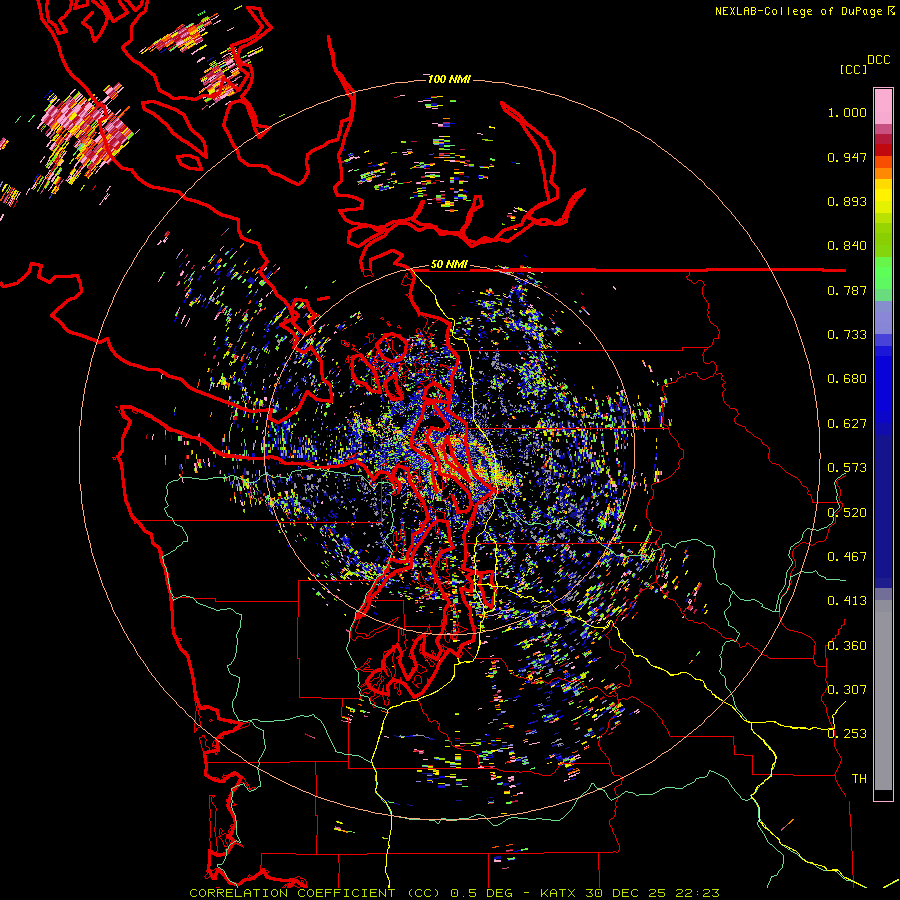Viewport: 900px width, 900px height.
Task: Click the [CC] units label
Action: pos(854,69)
